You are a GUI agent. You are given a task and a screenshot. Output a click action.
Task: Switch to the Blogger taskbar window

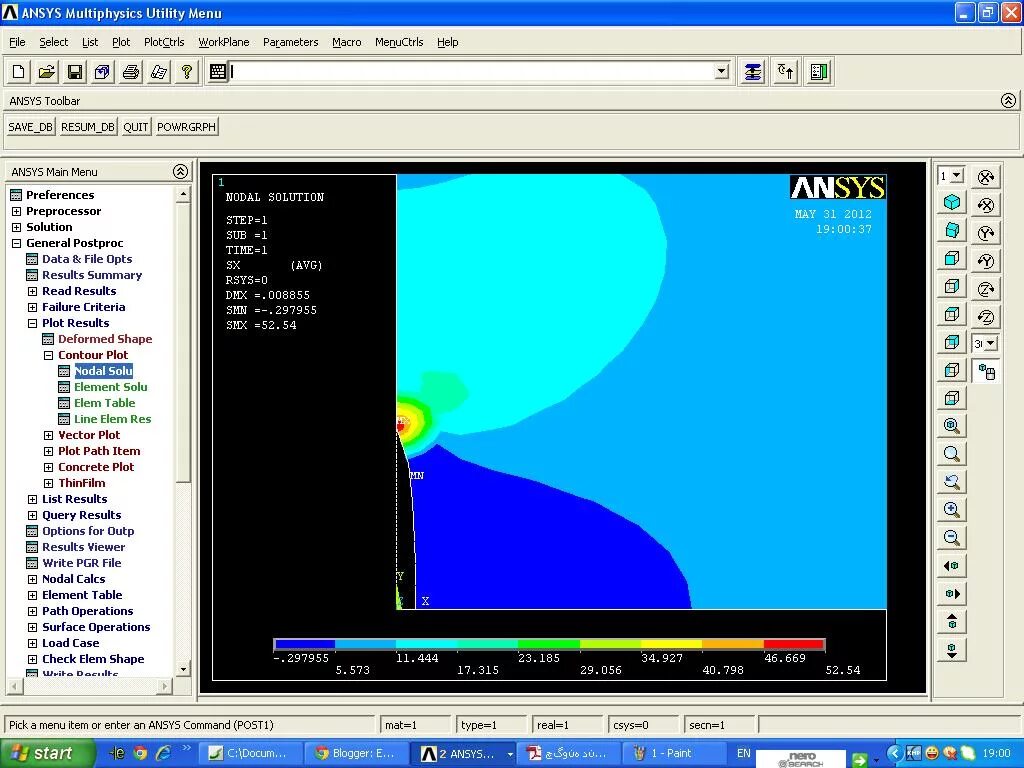click(357, 753)
